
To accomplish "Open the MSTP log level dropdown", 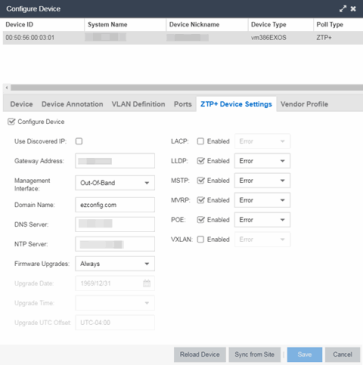I will (262, 181).
